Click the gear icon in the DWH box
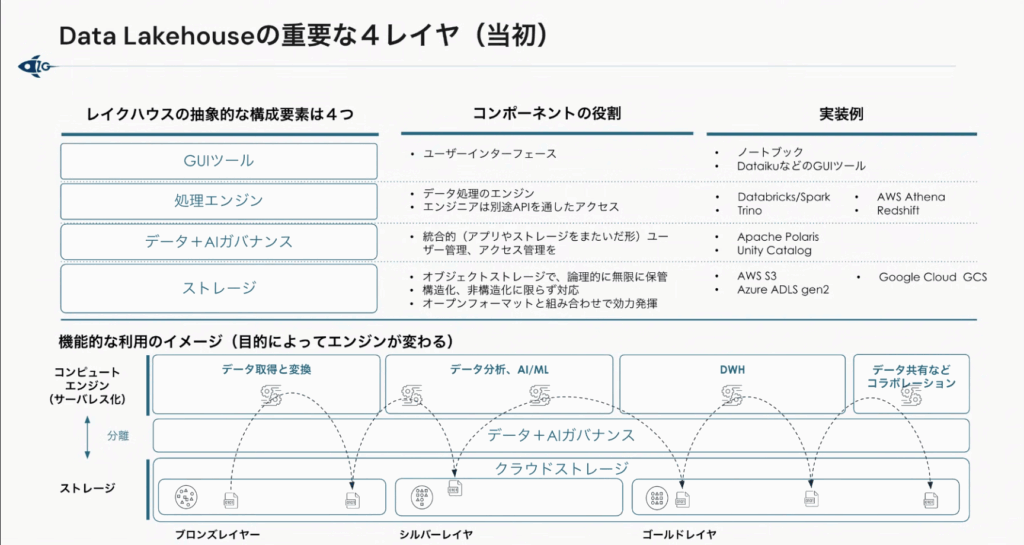 (732, 396)
